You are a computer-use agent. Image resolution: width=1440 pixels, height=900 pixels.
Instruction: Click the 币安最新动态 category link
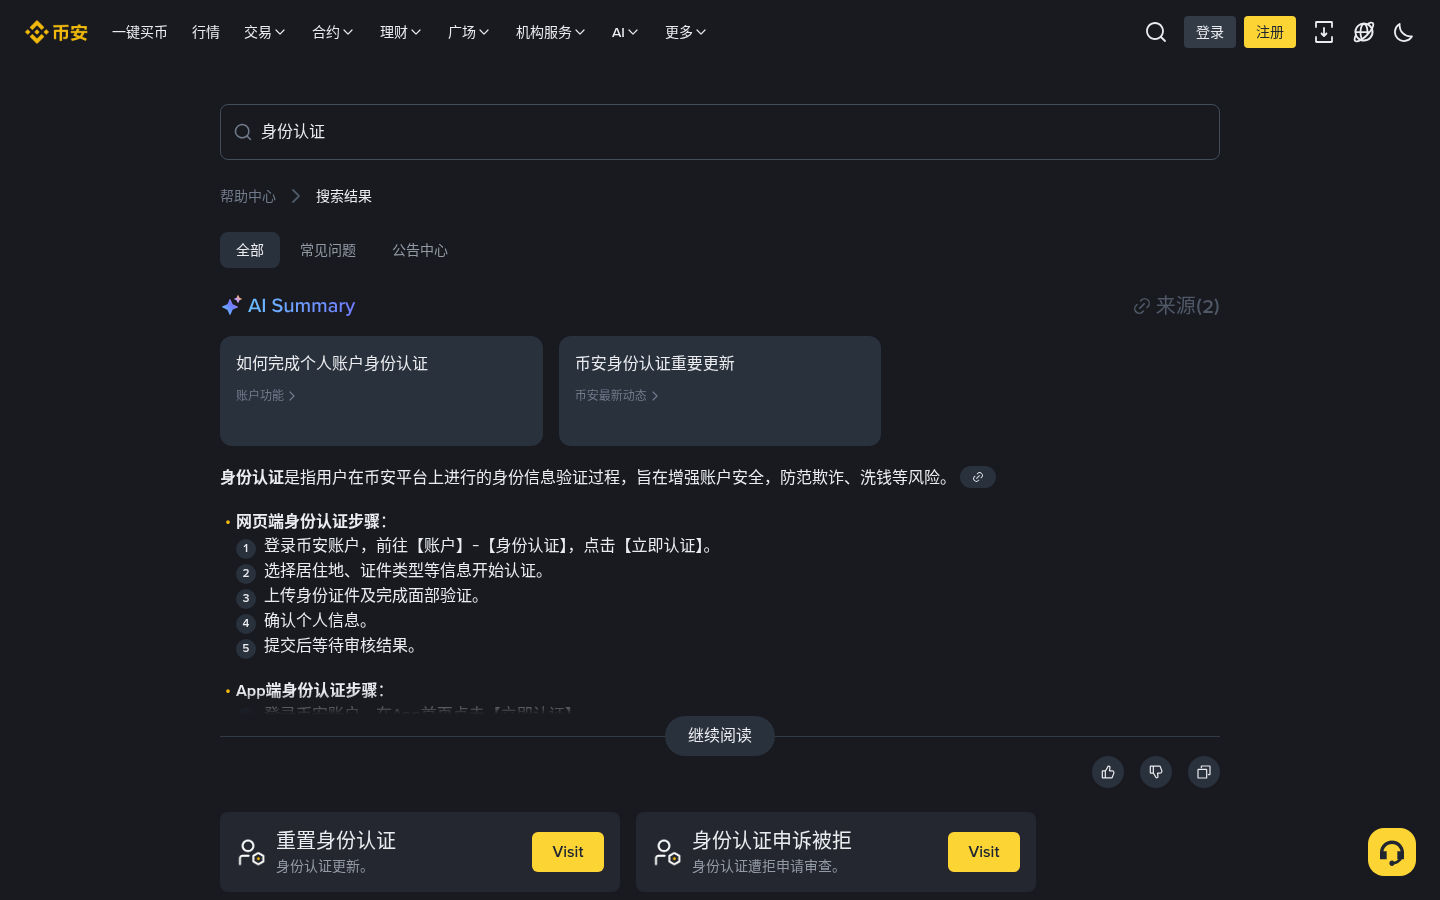(617, 396)
